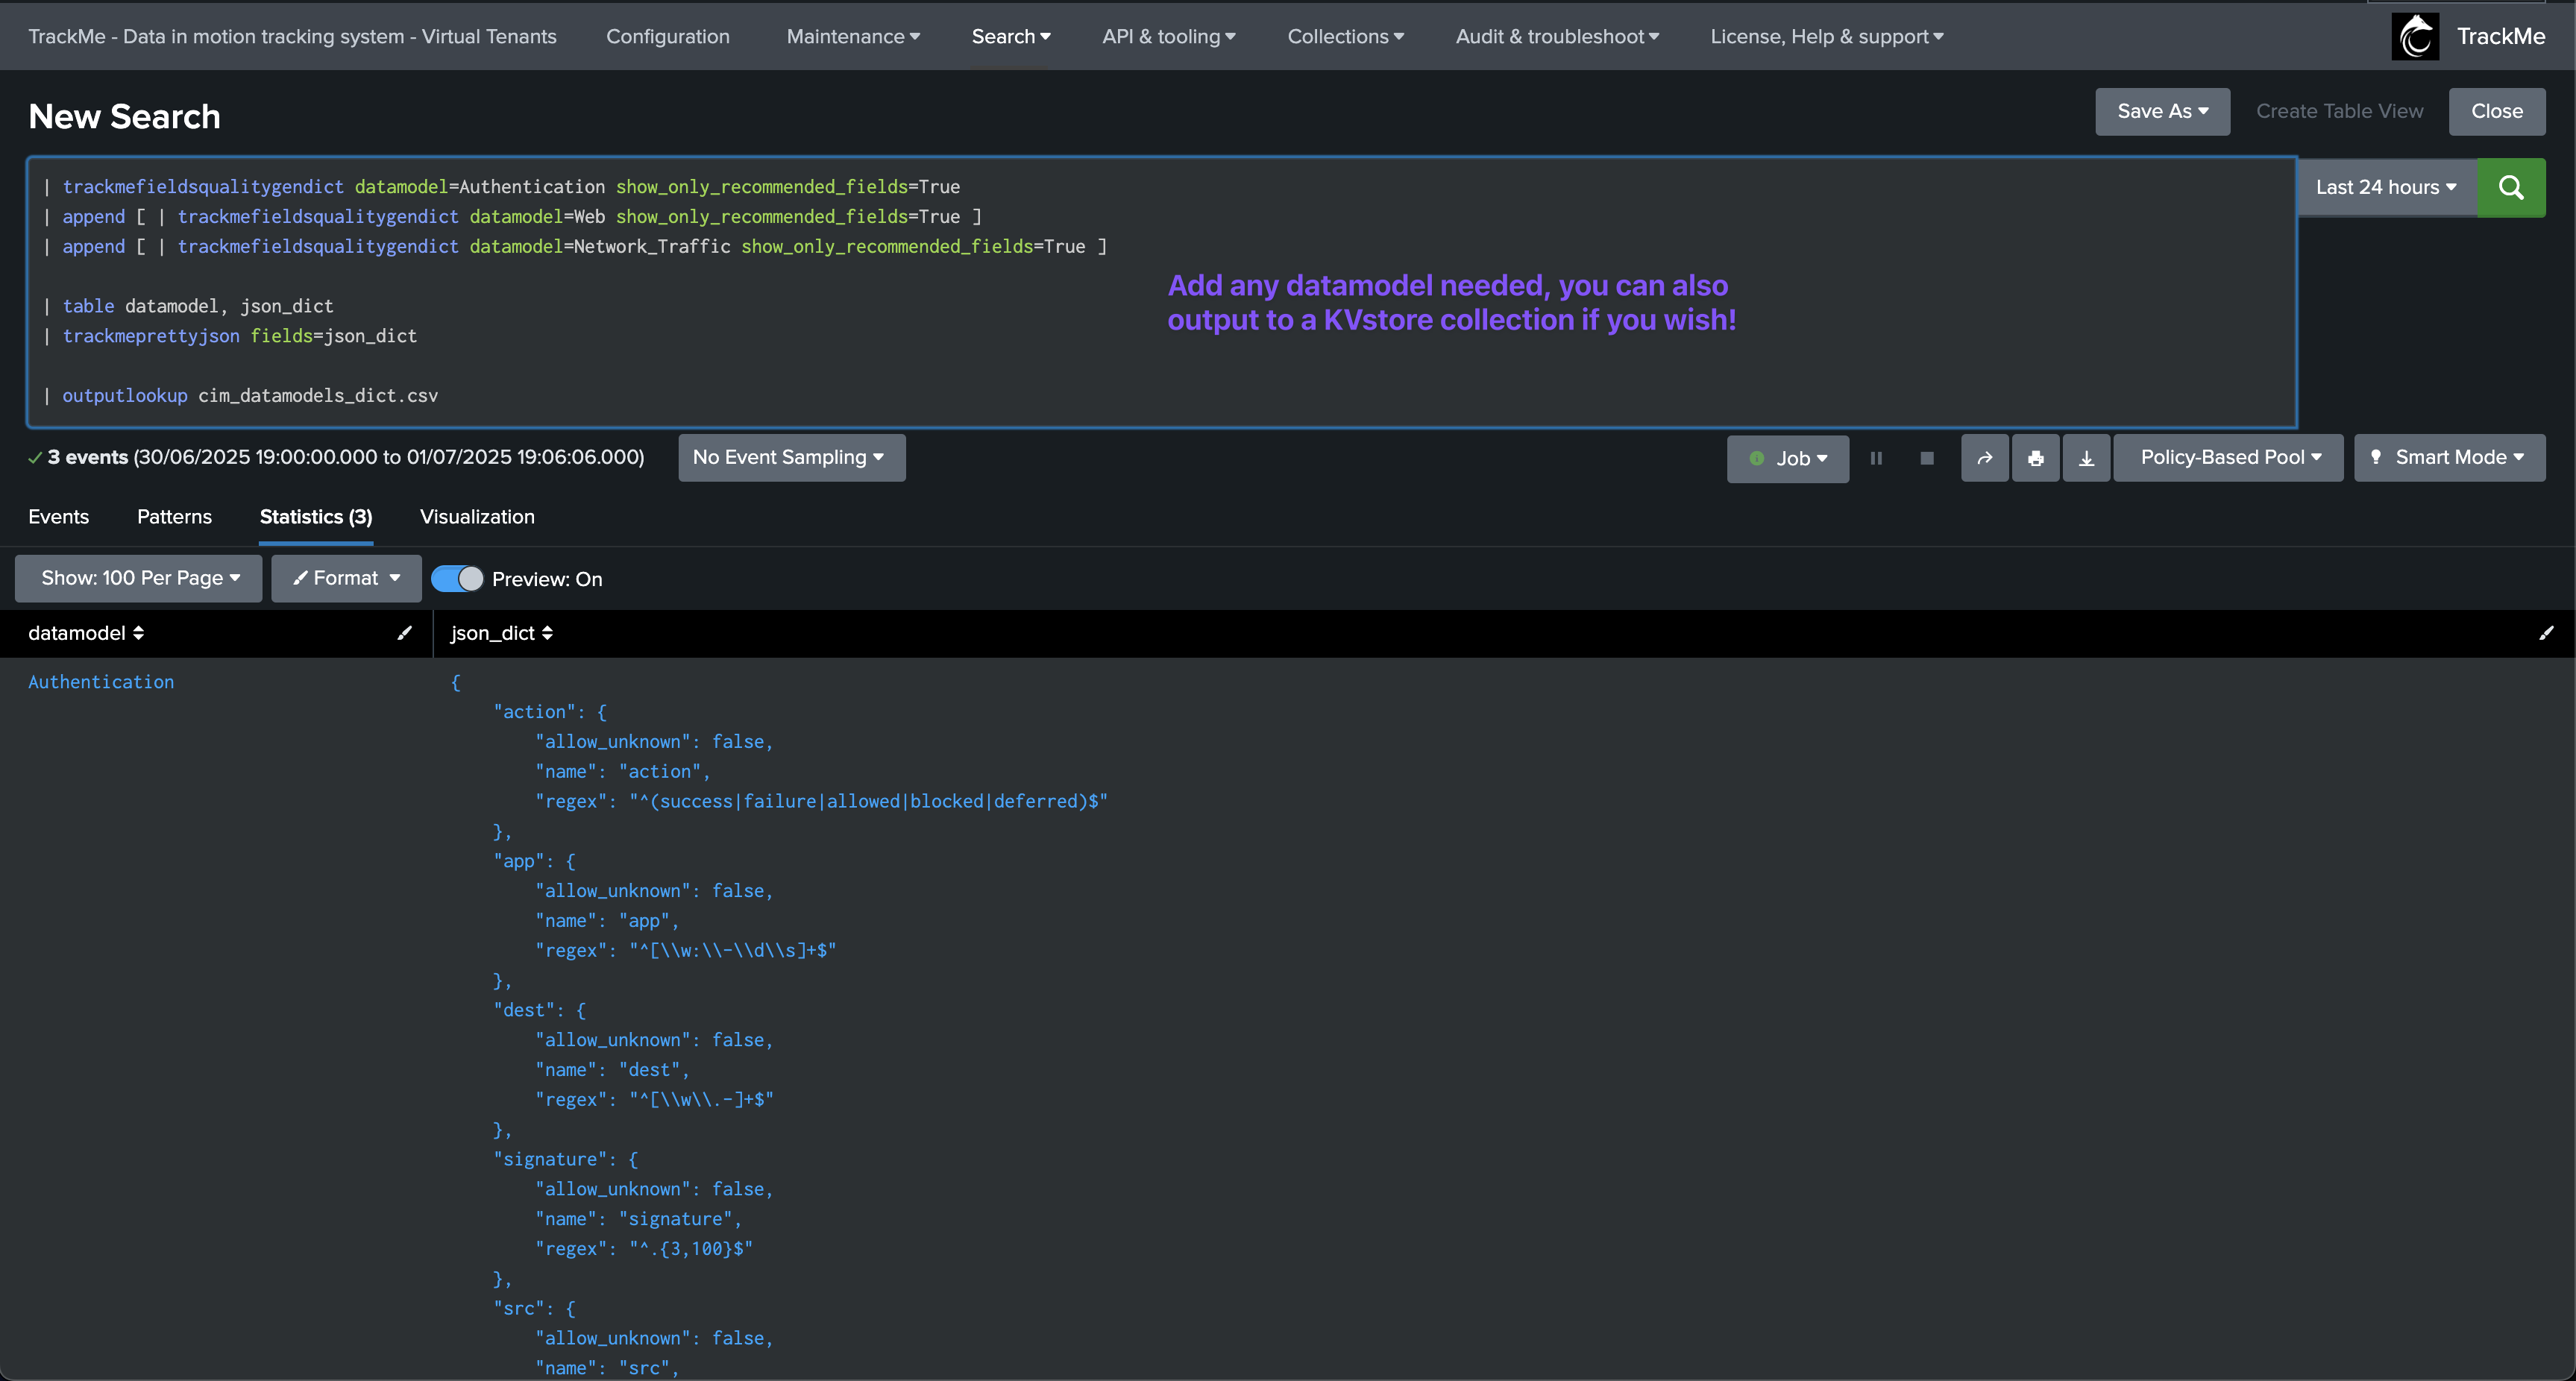Switch to the Visualization tab

(x=477, y=517)
